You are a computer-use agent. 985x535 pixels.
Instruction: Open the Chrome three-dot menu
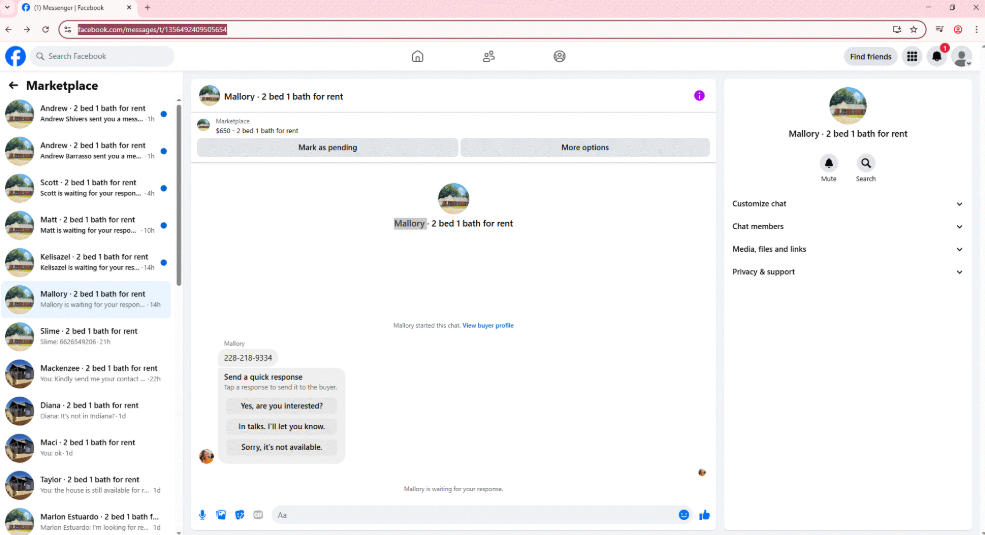(x=976, y=30)
